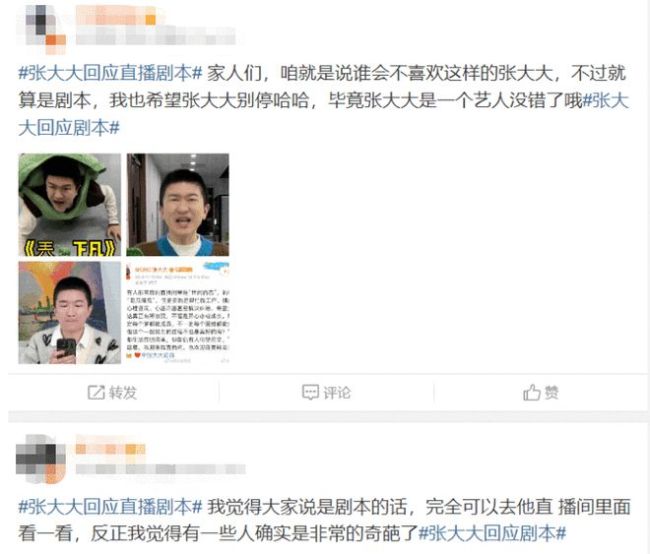
Task: Open the first post's blurred username
Action: (116, 17)
